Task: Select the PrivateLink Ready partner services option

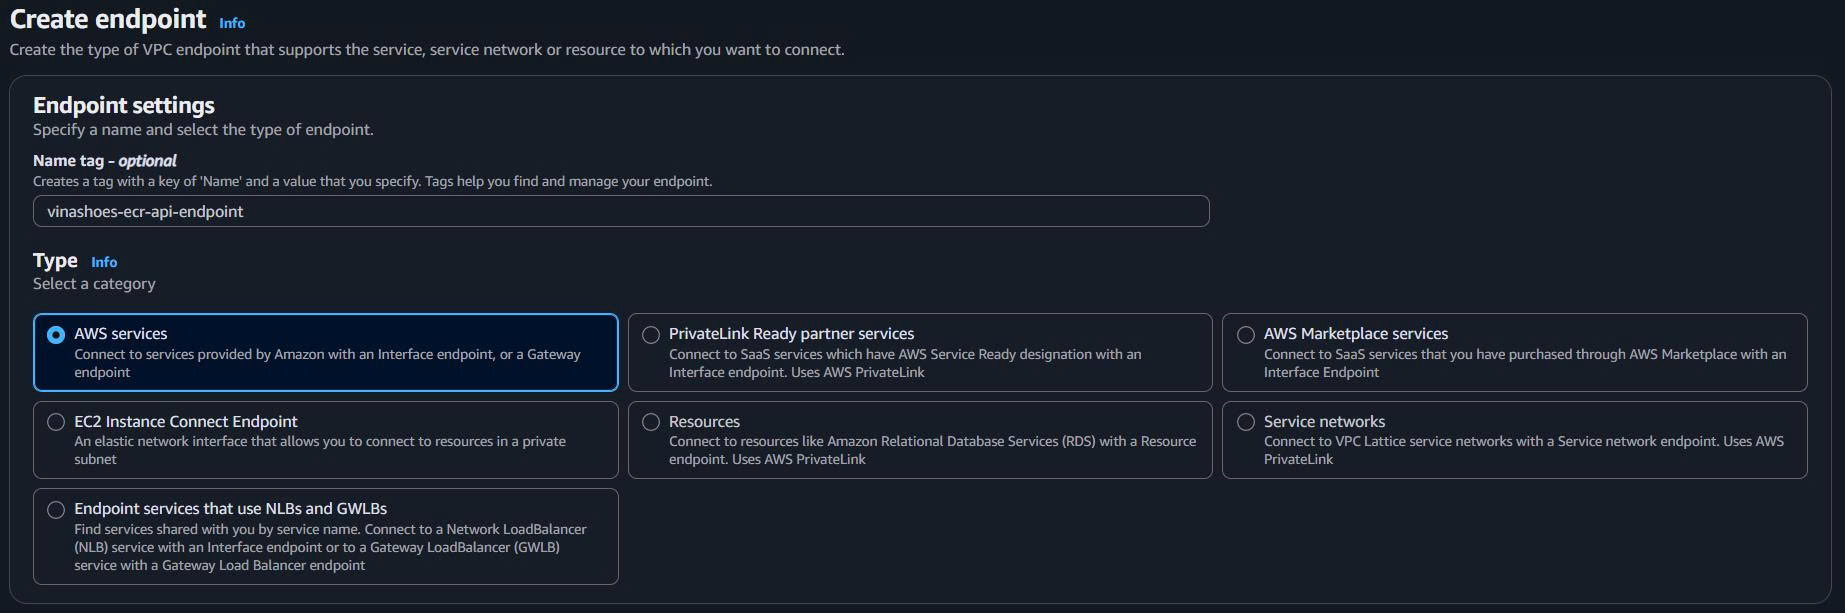Action: (650, 334)
